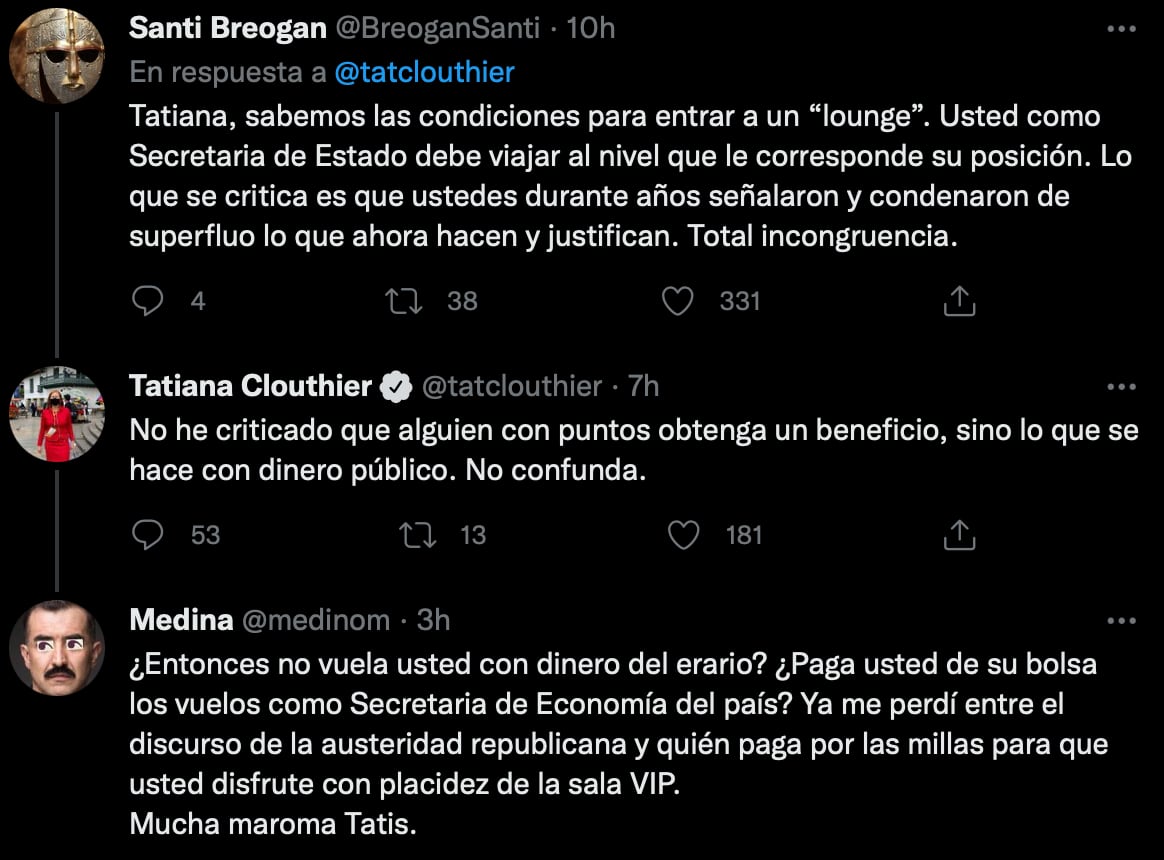Image resolution: width=1164 pixels, height=860 pixels.
Task: Click Santi Breogan's helmet avatar
Action: click(x=57, y=57)
